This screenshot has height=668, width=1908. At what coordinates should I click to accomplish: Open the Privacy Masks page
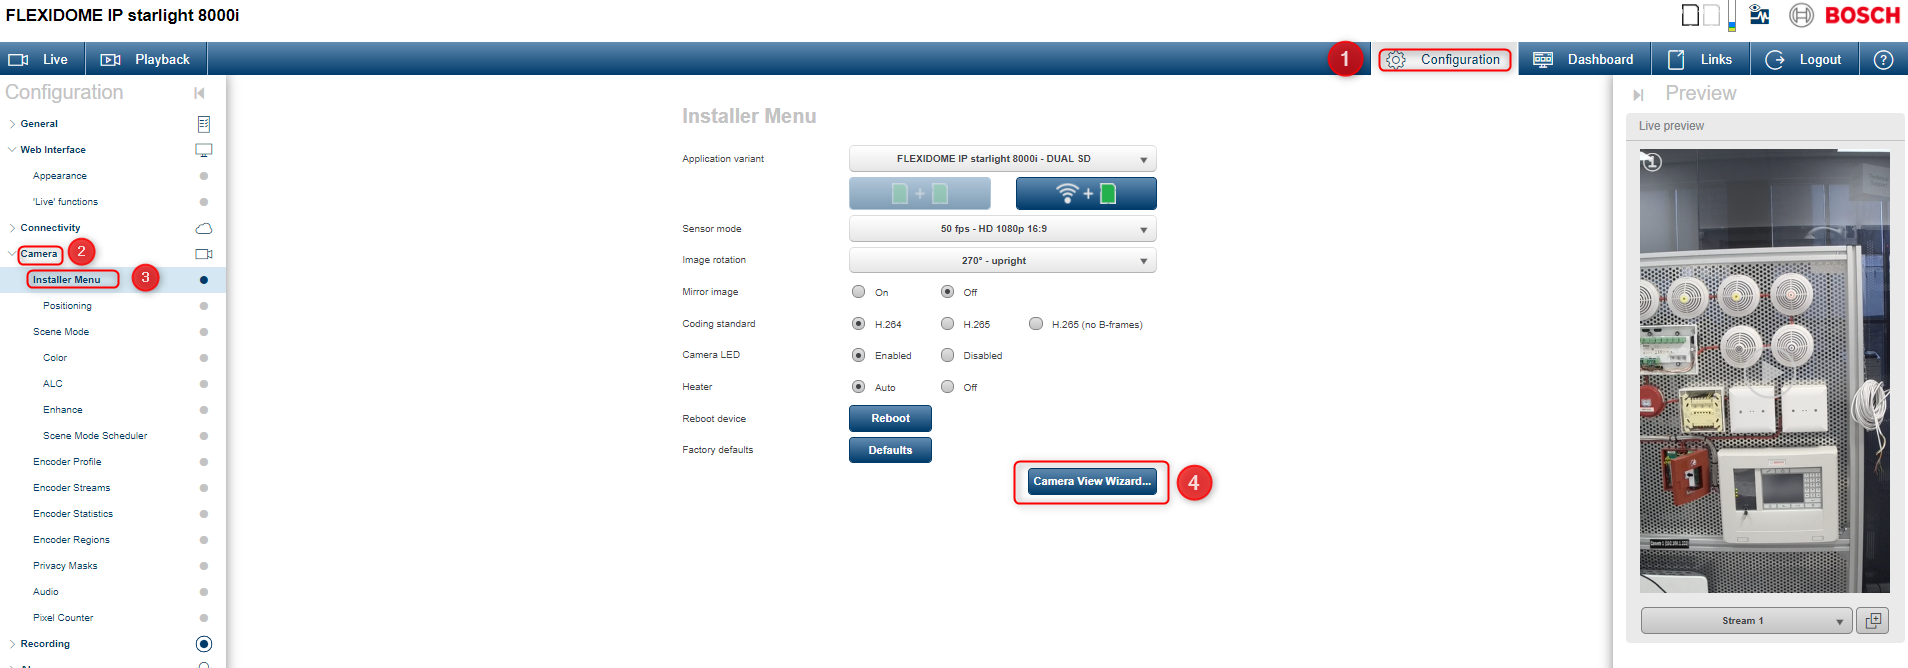coord(66,566)
